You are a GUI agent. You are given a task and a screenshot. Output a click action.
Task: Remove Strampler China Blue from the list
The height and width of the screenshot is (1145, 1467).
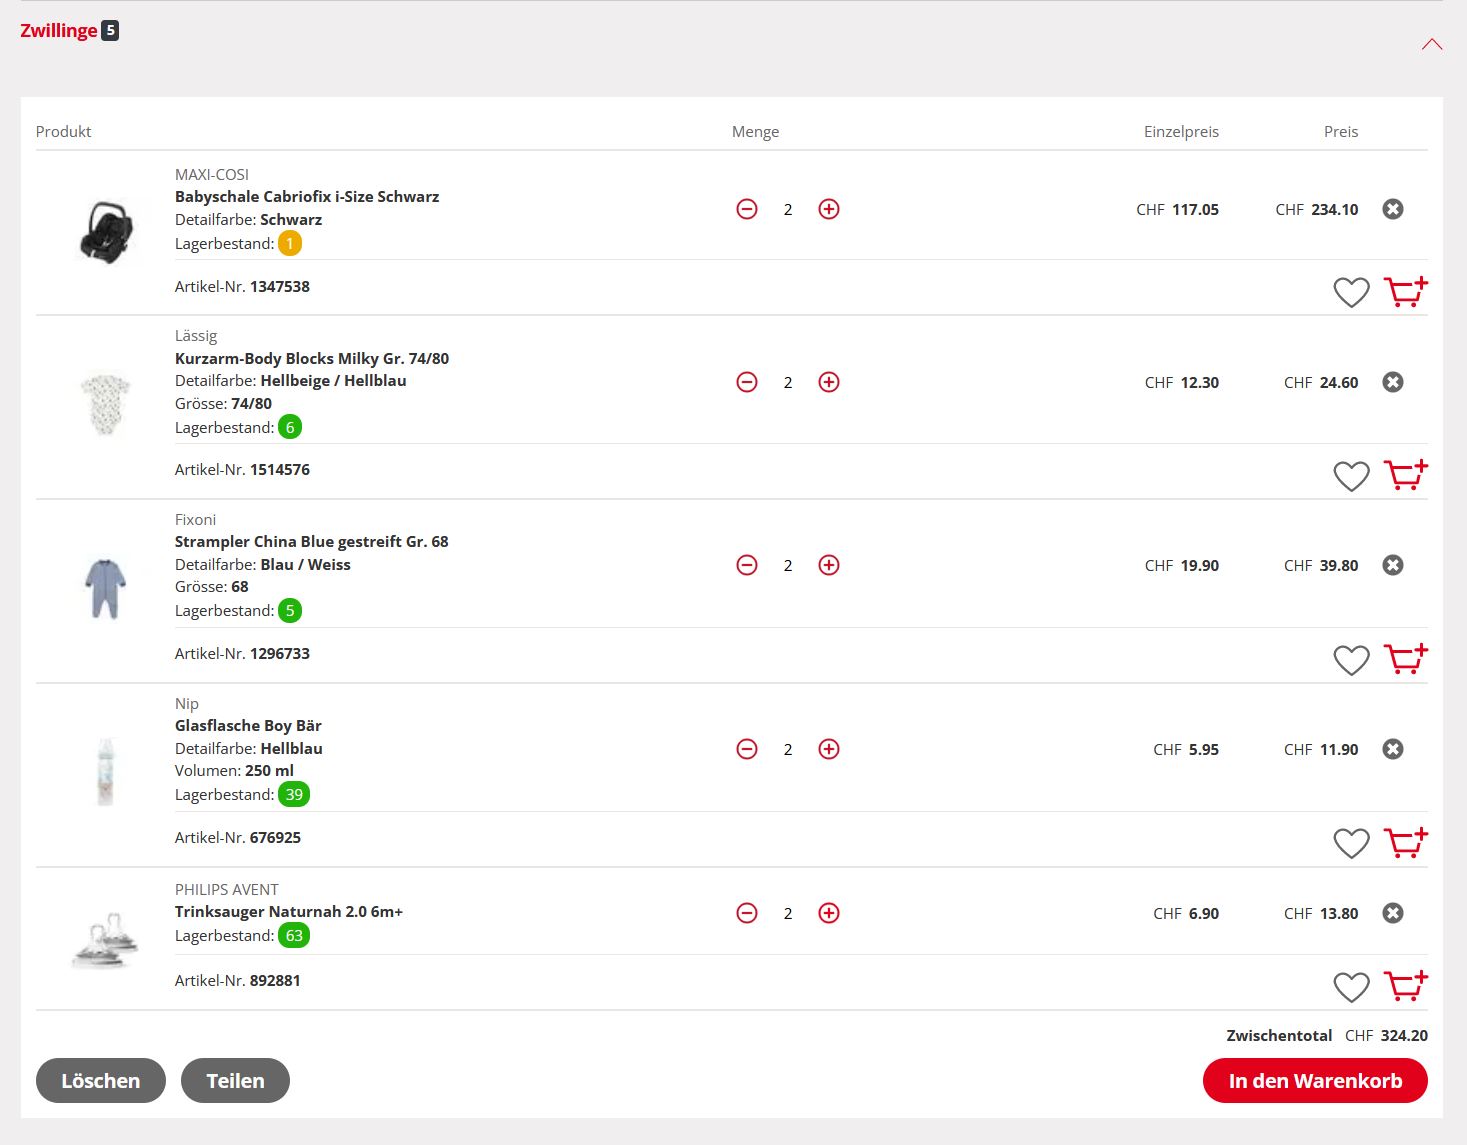(x=1393, y=565)
